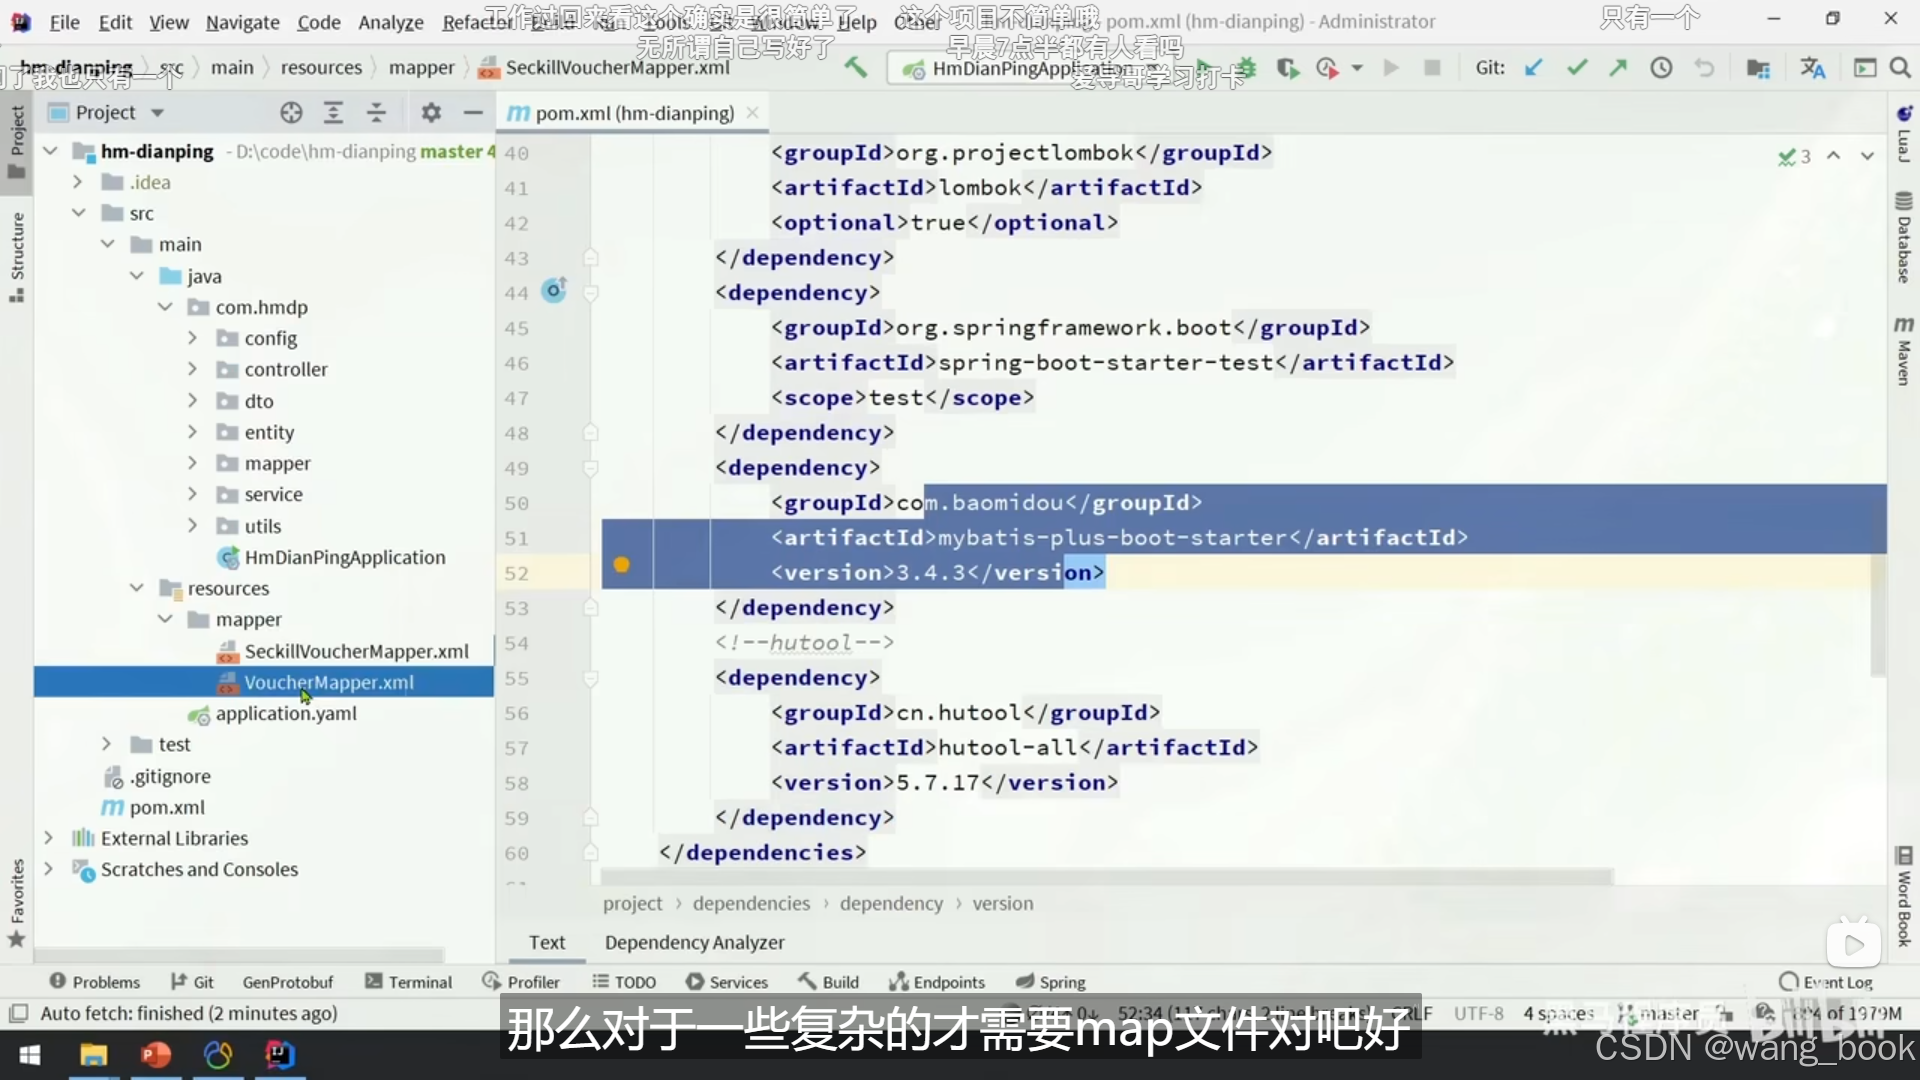Click the Git update project arrow
Screen dimensions: 1920x1080
1533,68
